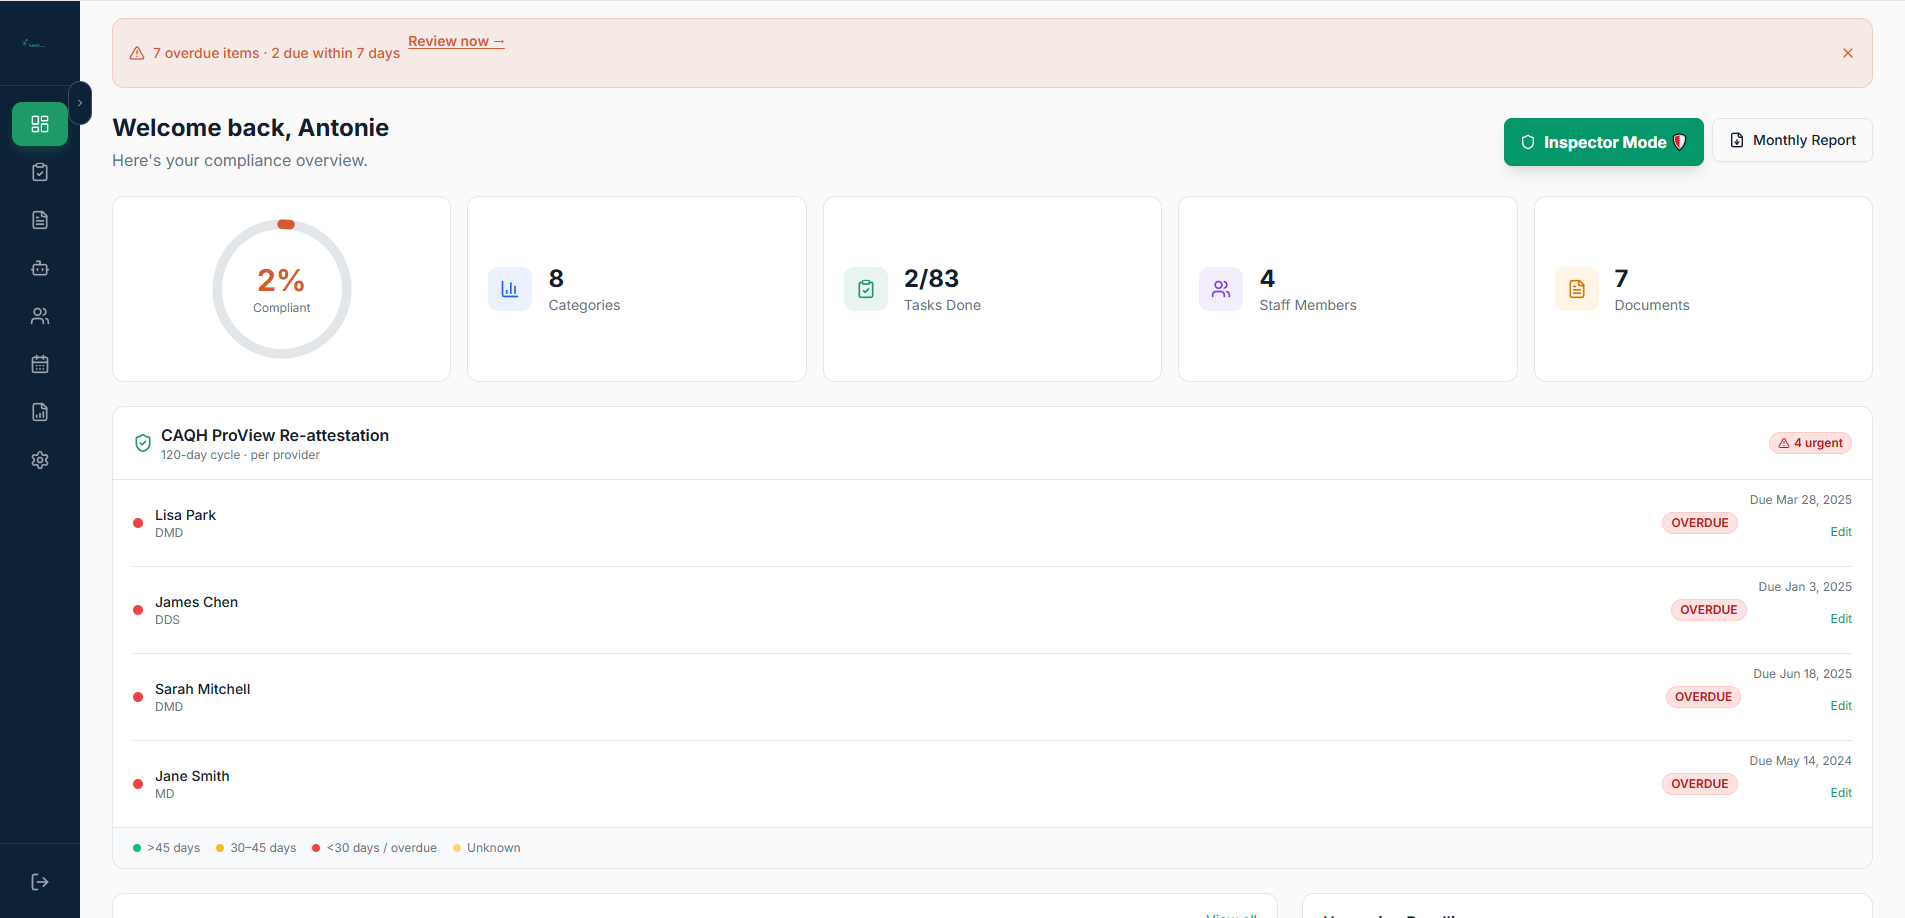The height and width of the screenshot is (918, 1905).
Task: Click OVERDUE badge for Jane Smith
Action: point(1700,784)
